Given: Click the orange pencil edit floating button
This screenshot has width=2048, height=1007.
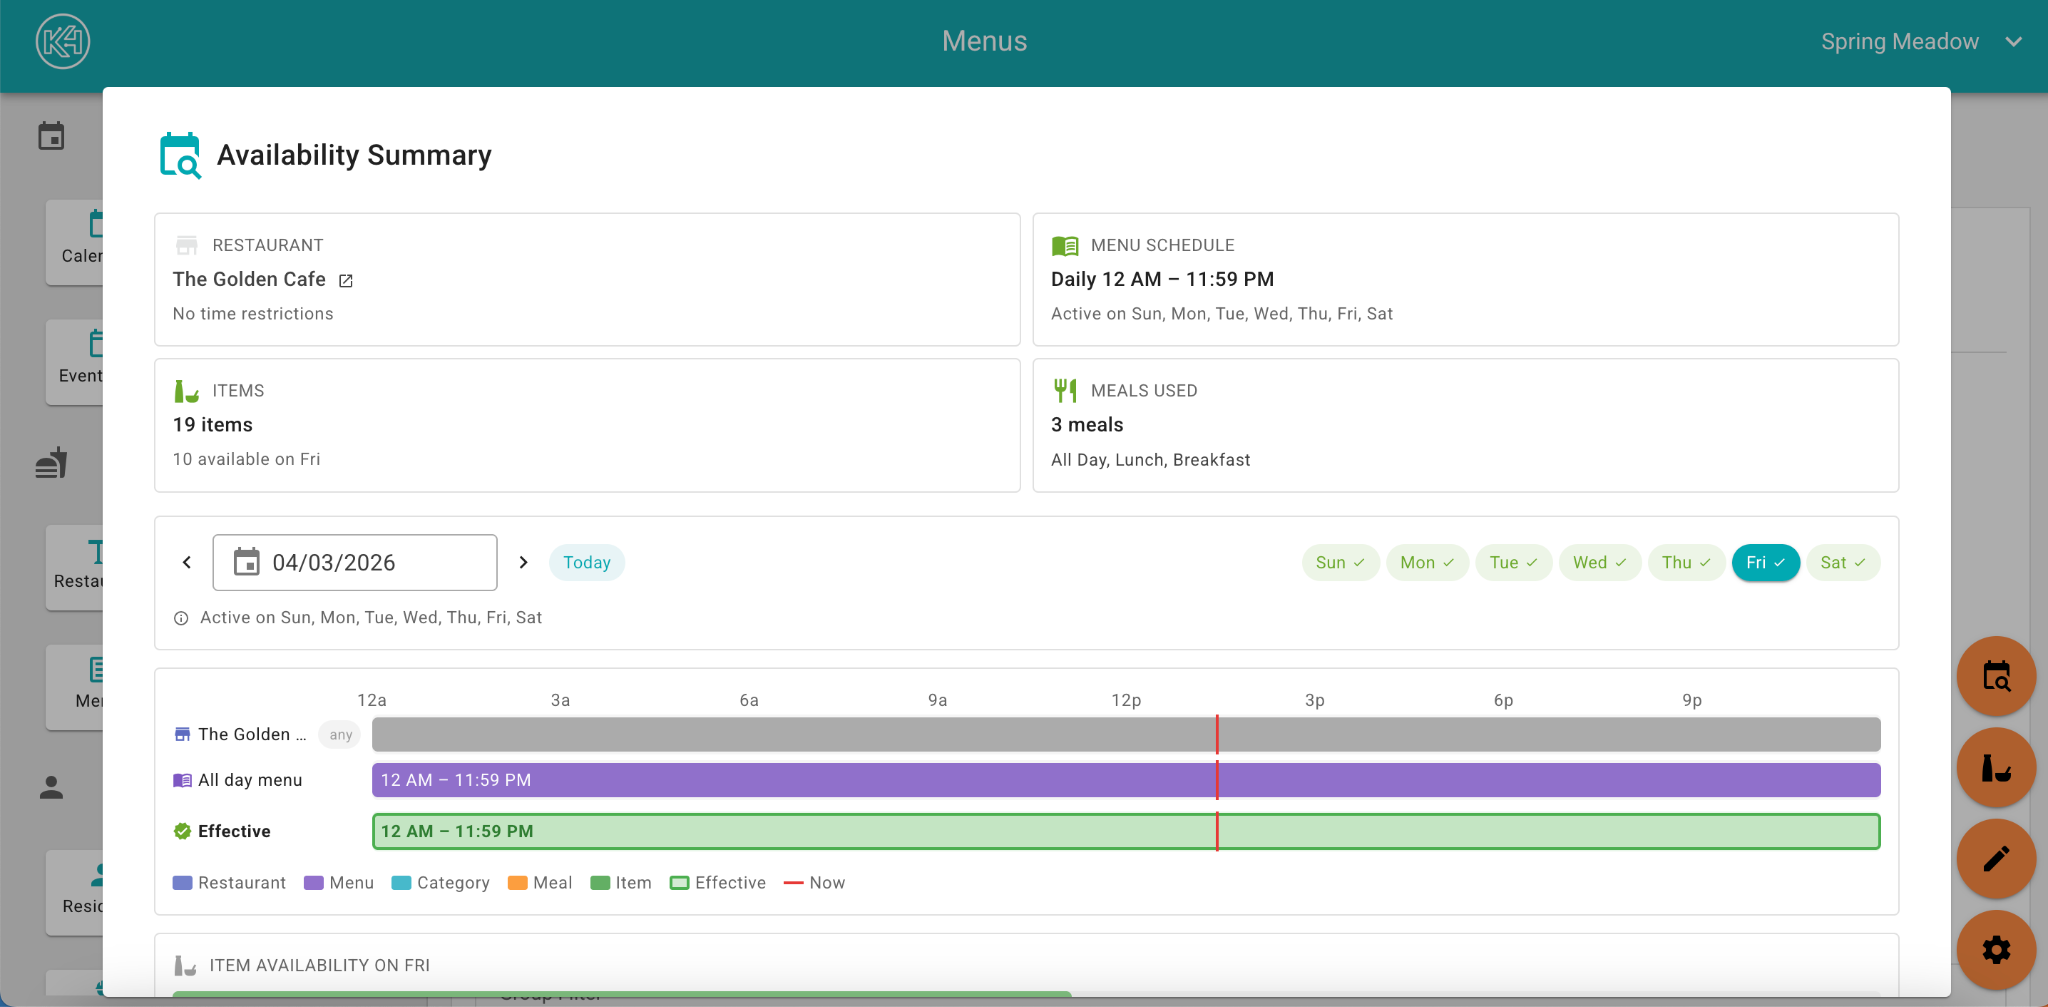Looking at the screenshot, I should coord(1995,859).
